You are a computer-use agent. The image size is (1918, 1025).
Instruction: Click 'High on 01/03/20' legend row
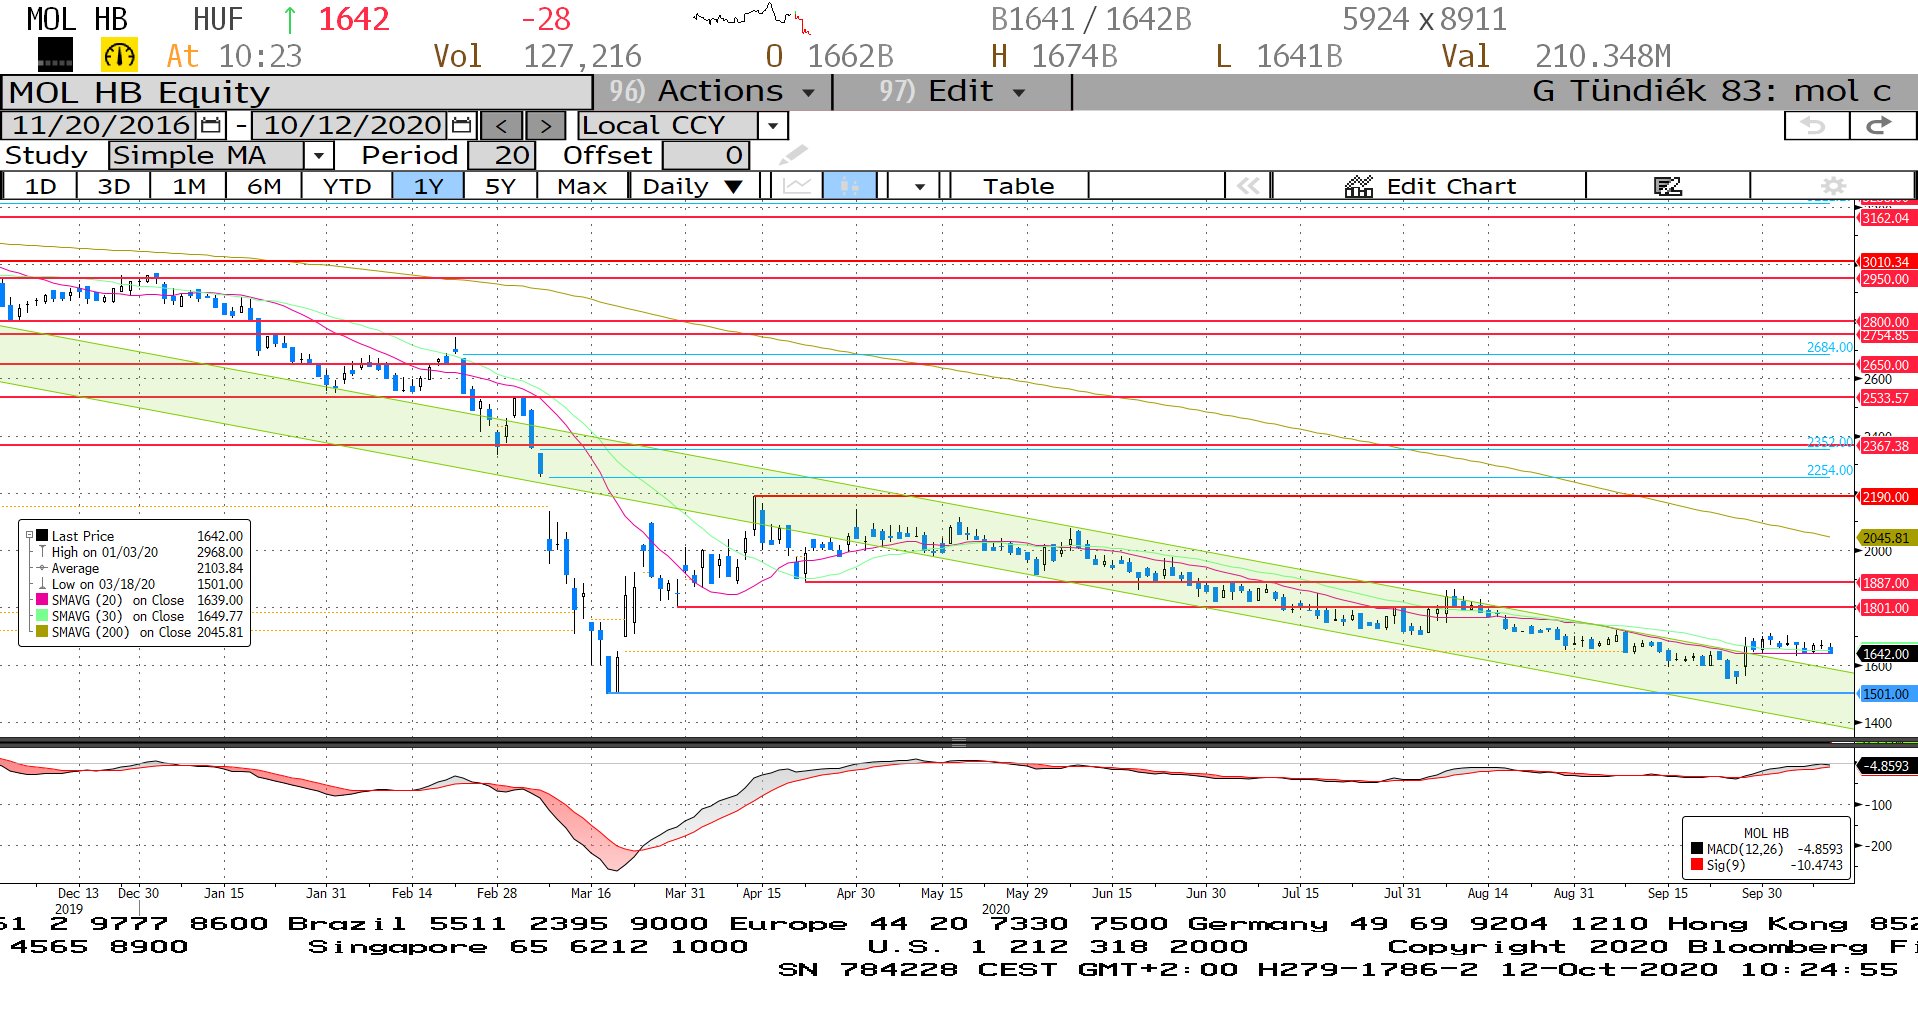140,552
